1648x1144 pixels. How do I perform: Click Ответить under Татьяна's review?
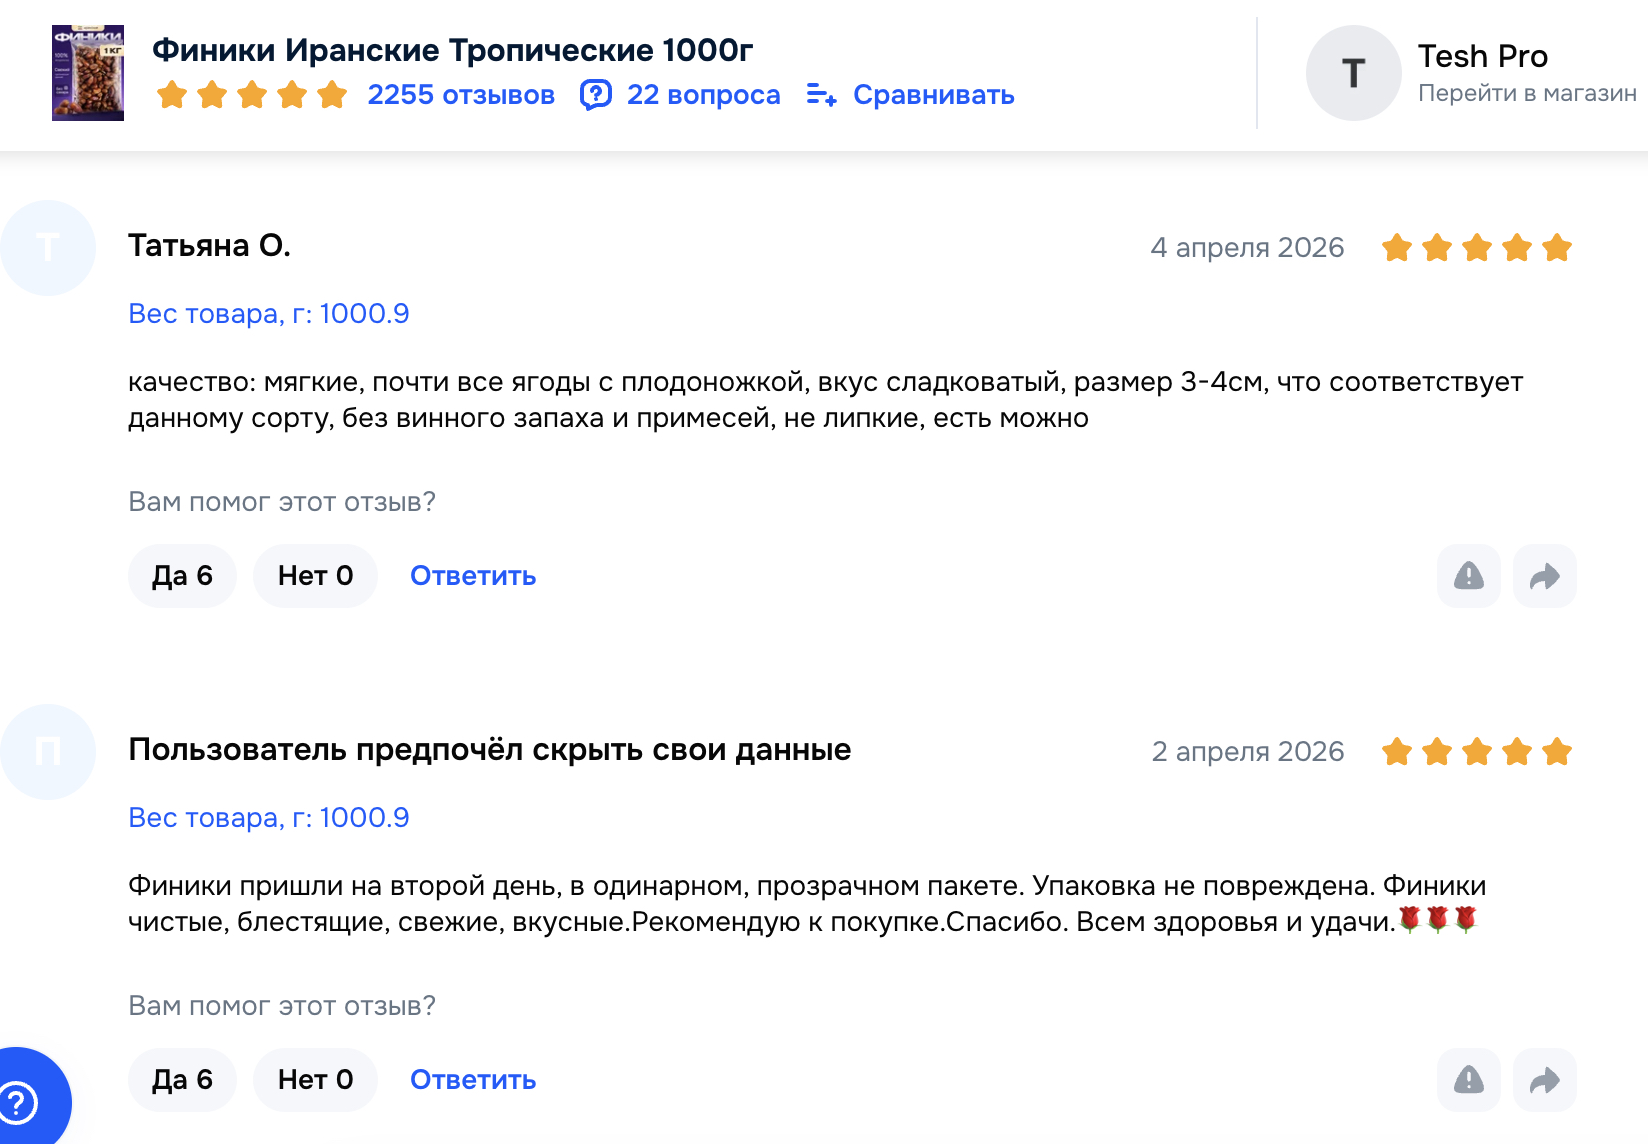point(473,576)
